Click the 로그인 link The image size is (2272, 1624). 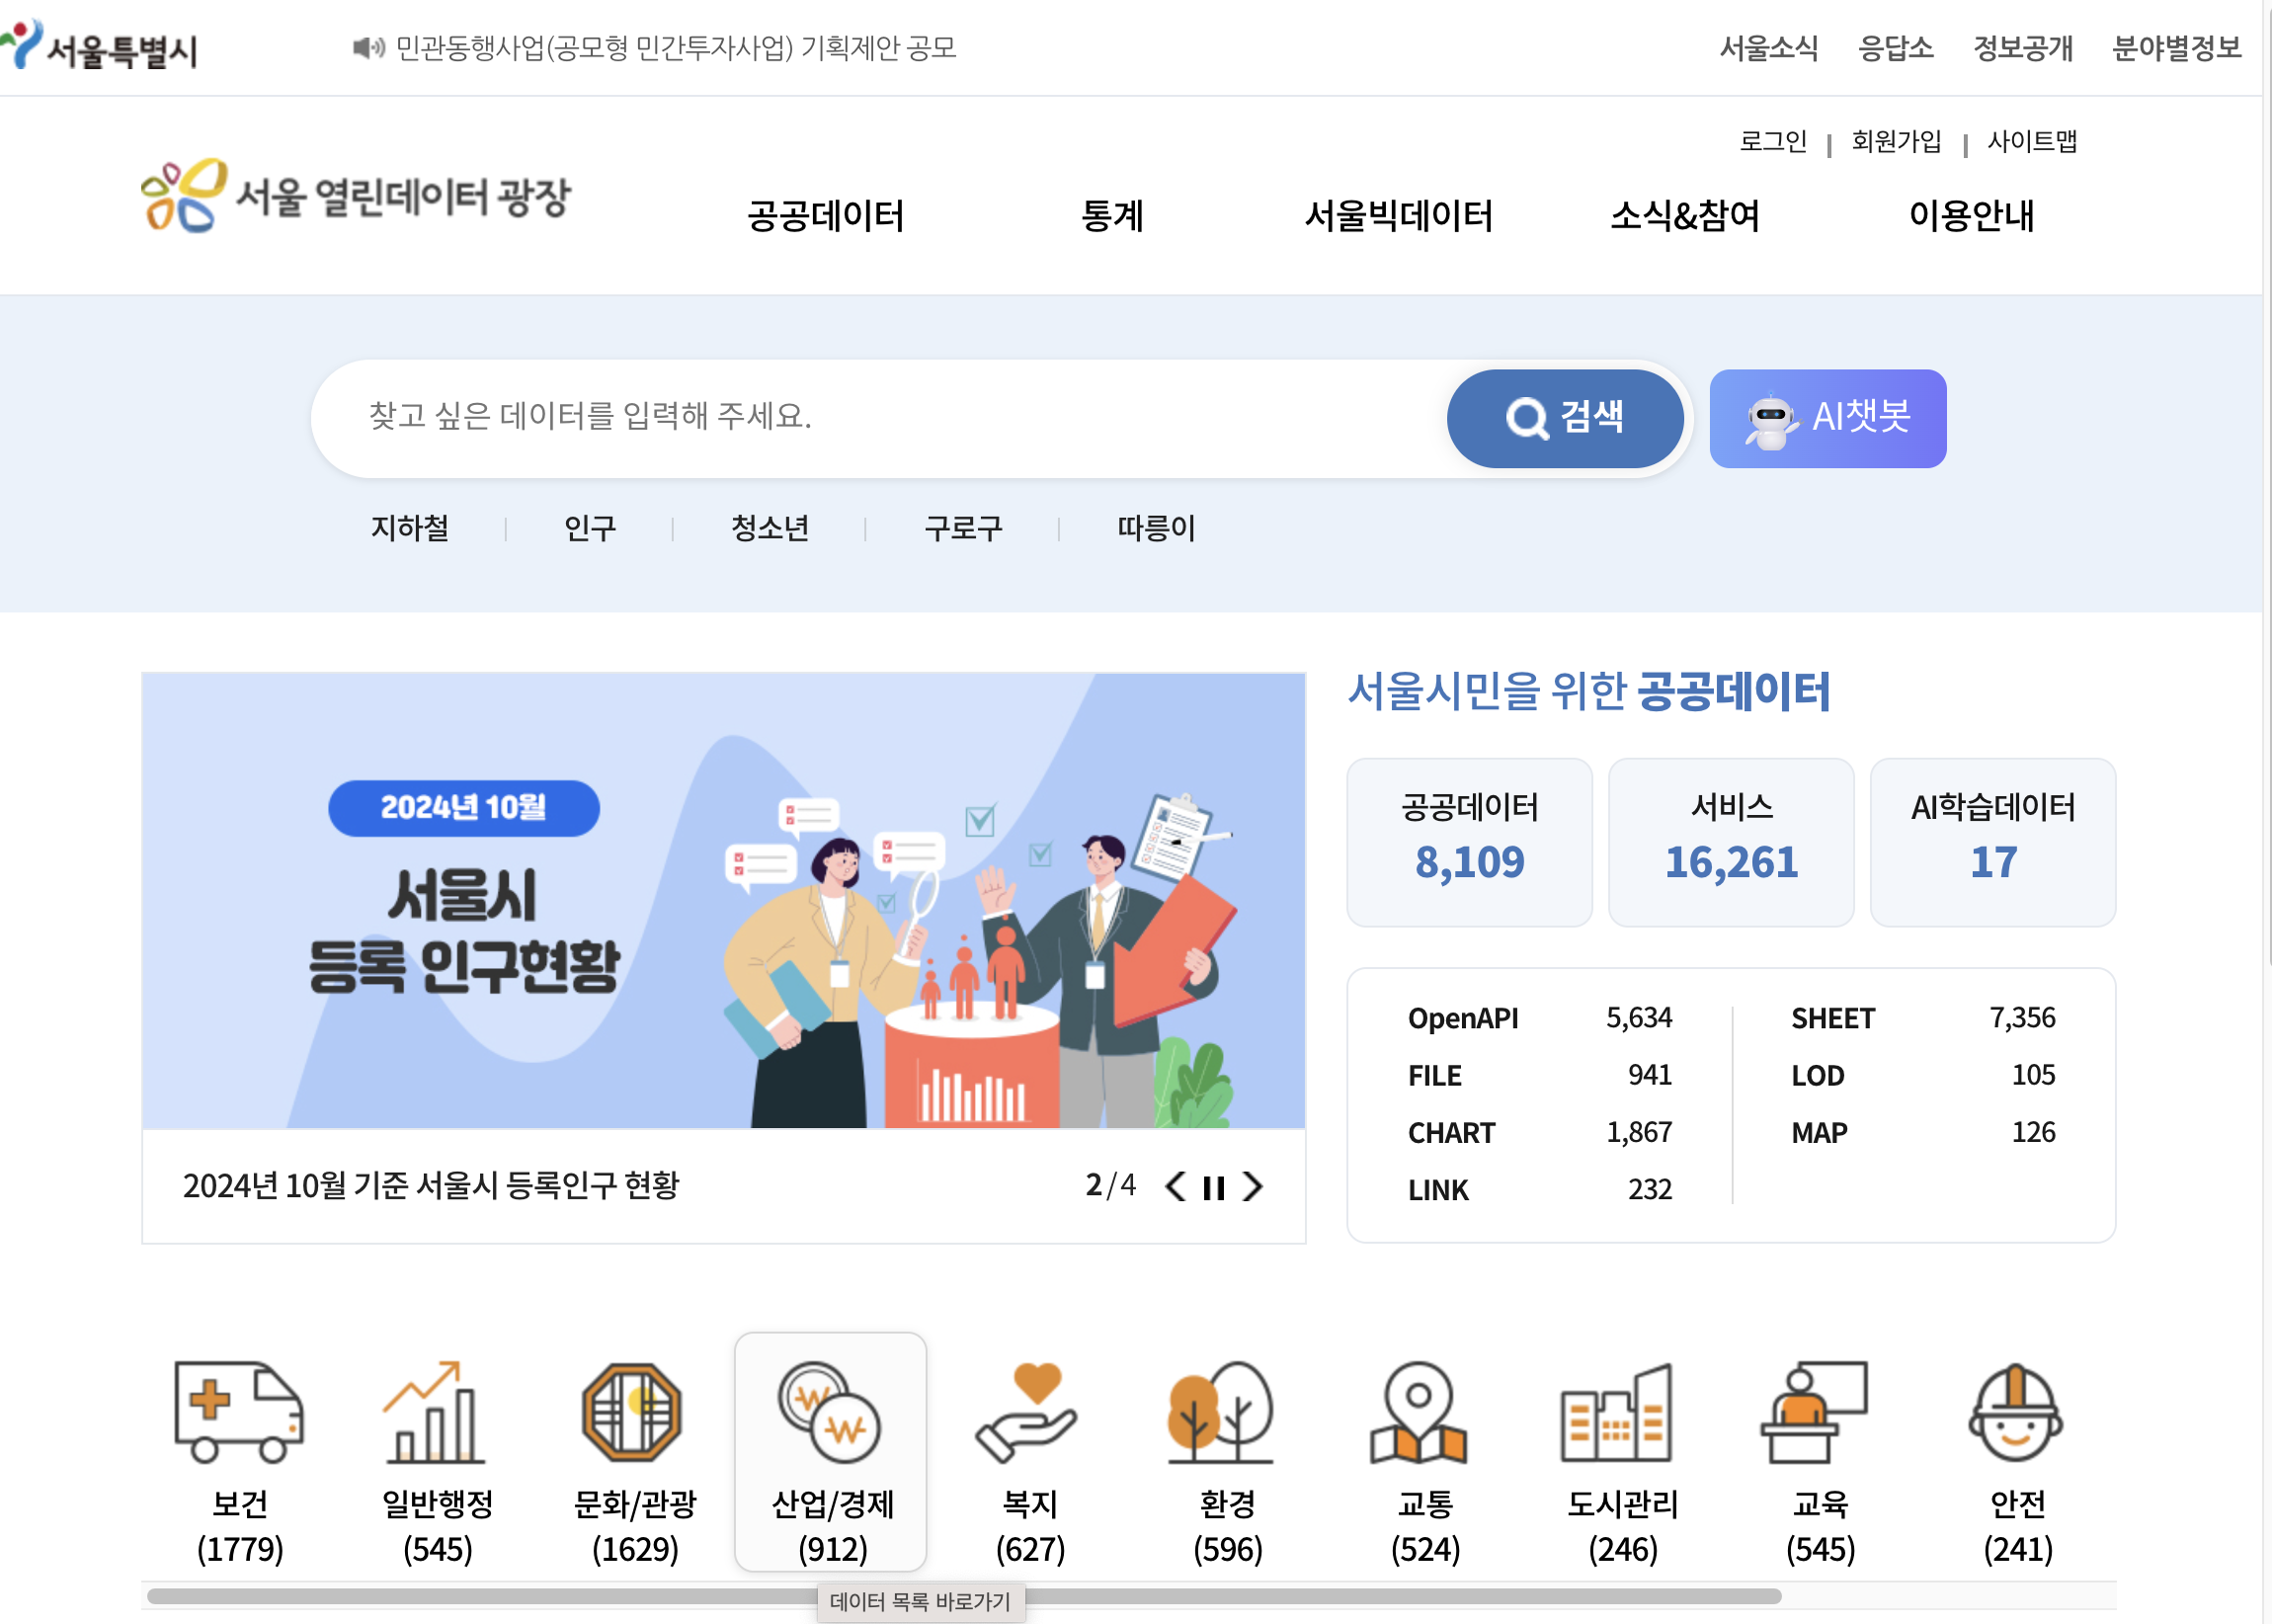[1772, 142]
